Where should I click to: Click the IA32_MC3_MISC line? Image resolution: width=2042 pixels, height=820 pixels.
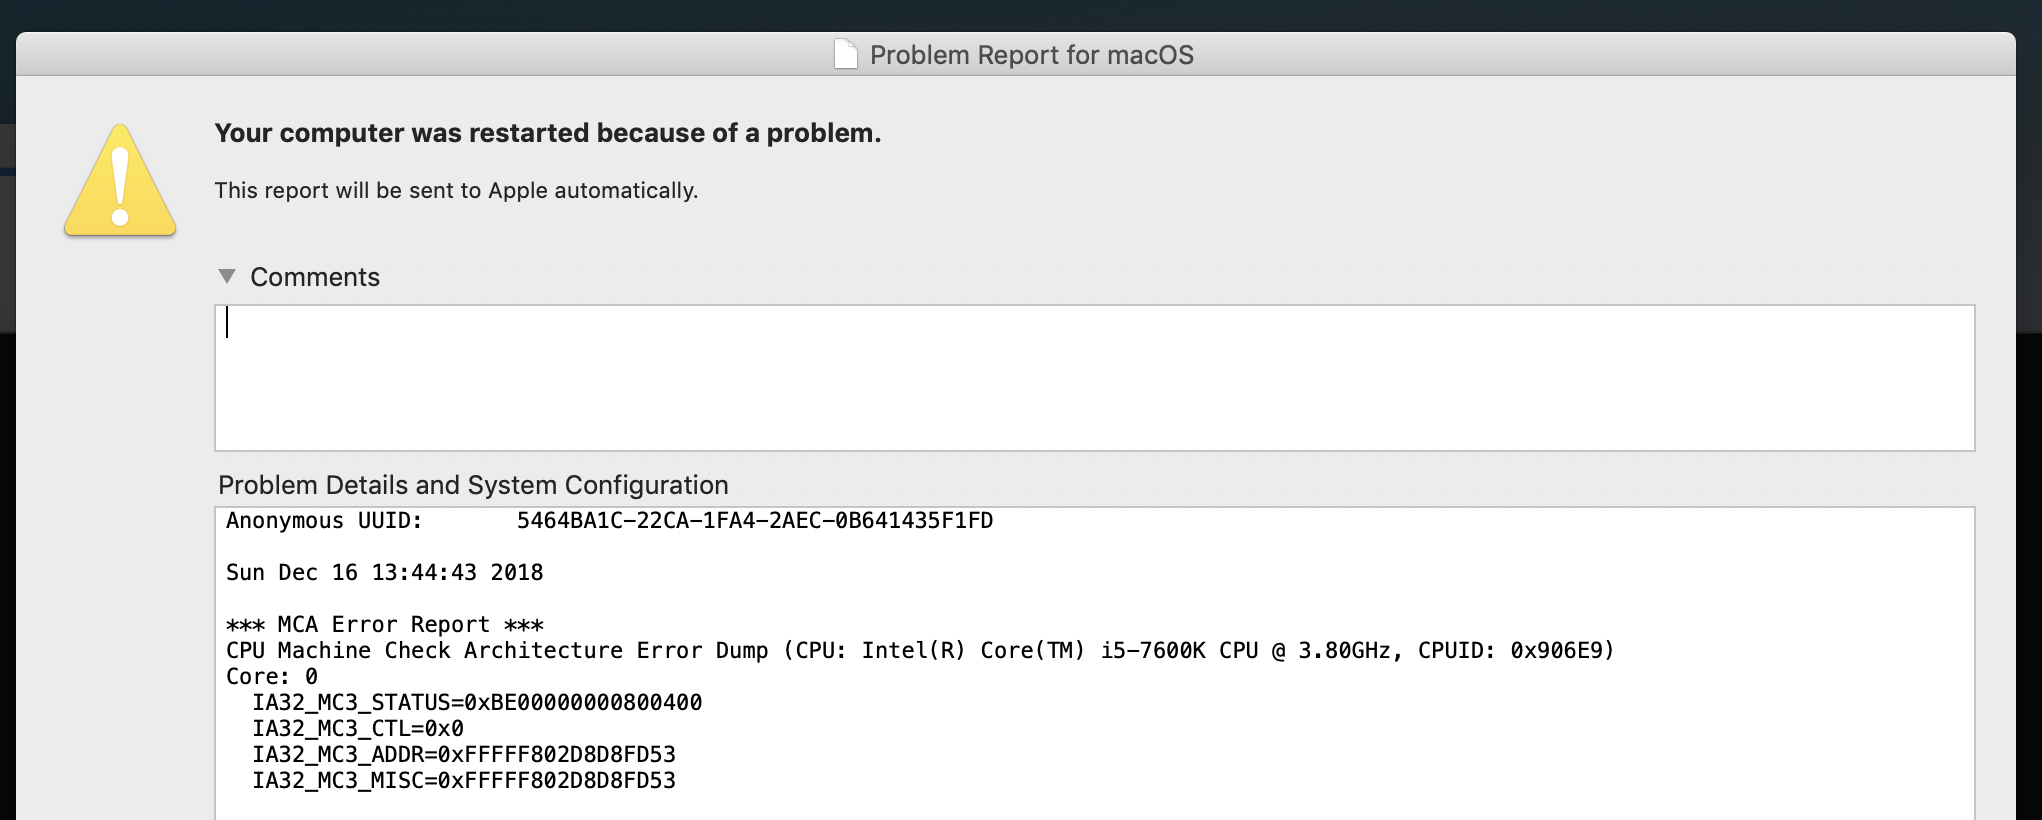click(464, 781)
